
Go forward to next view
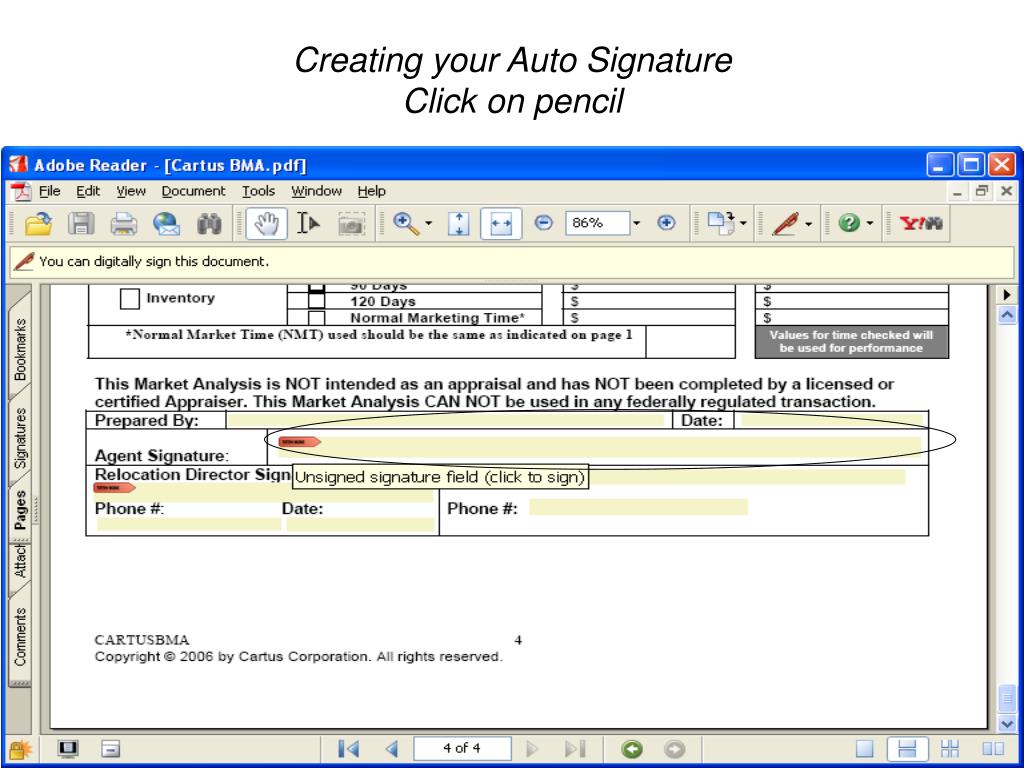click(x=675, y=749)
